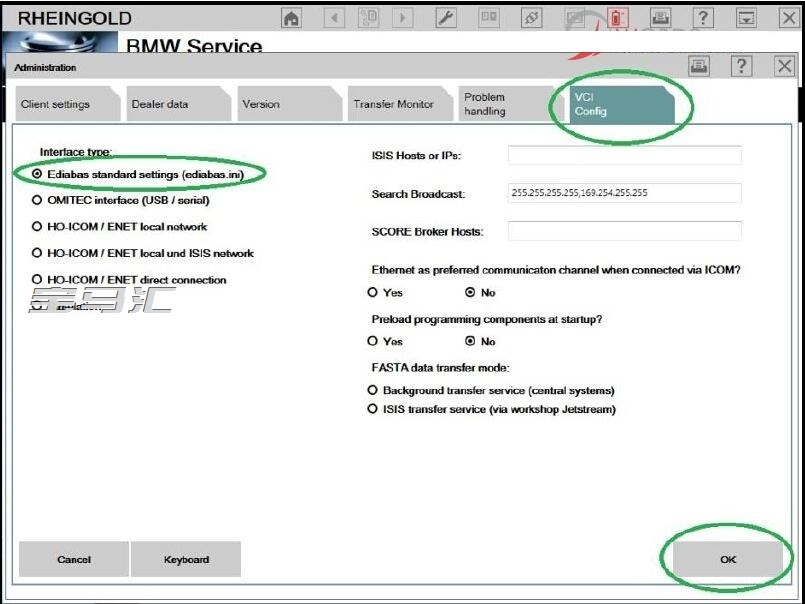Select ISIS transfer service (via workshop Jetstream)
The width and height of the screenshot is (805, 604).
click(x=491, y=409)
